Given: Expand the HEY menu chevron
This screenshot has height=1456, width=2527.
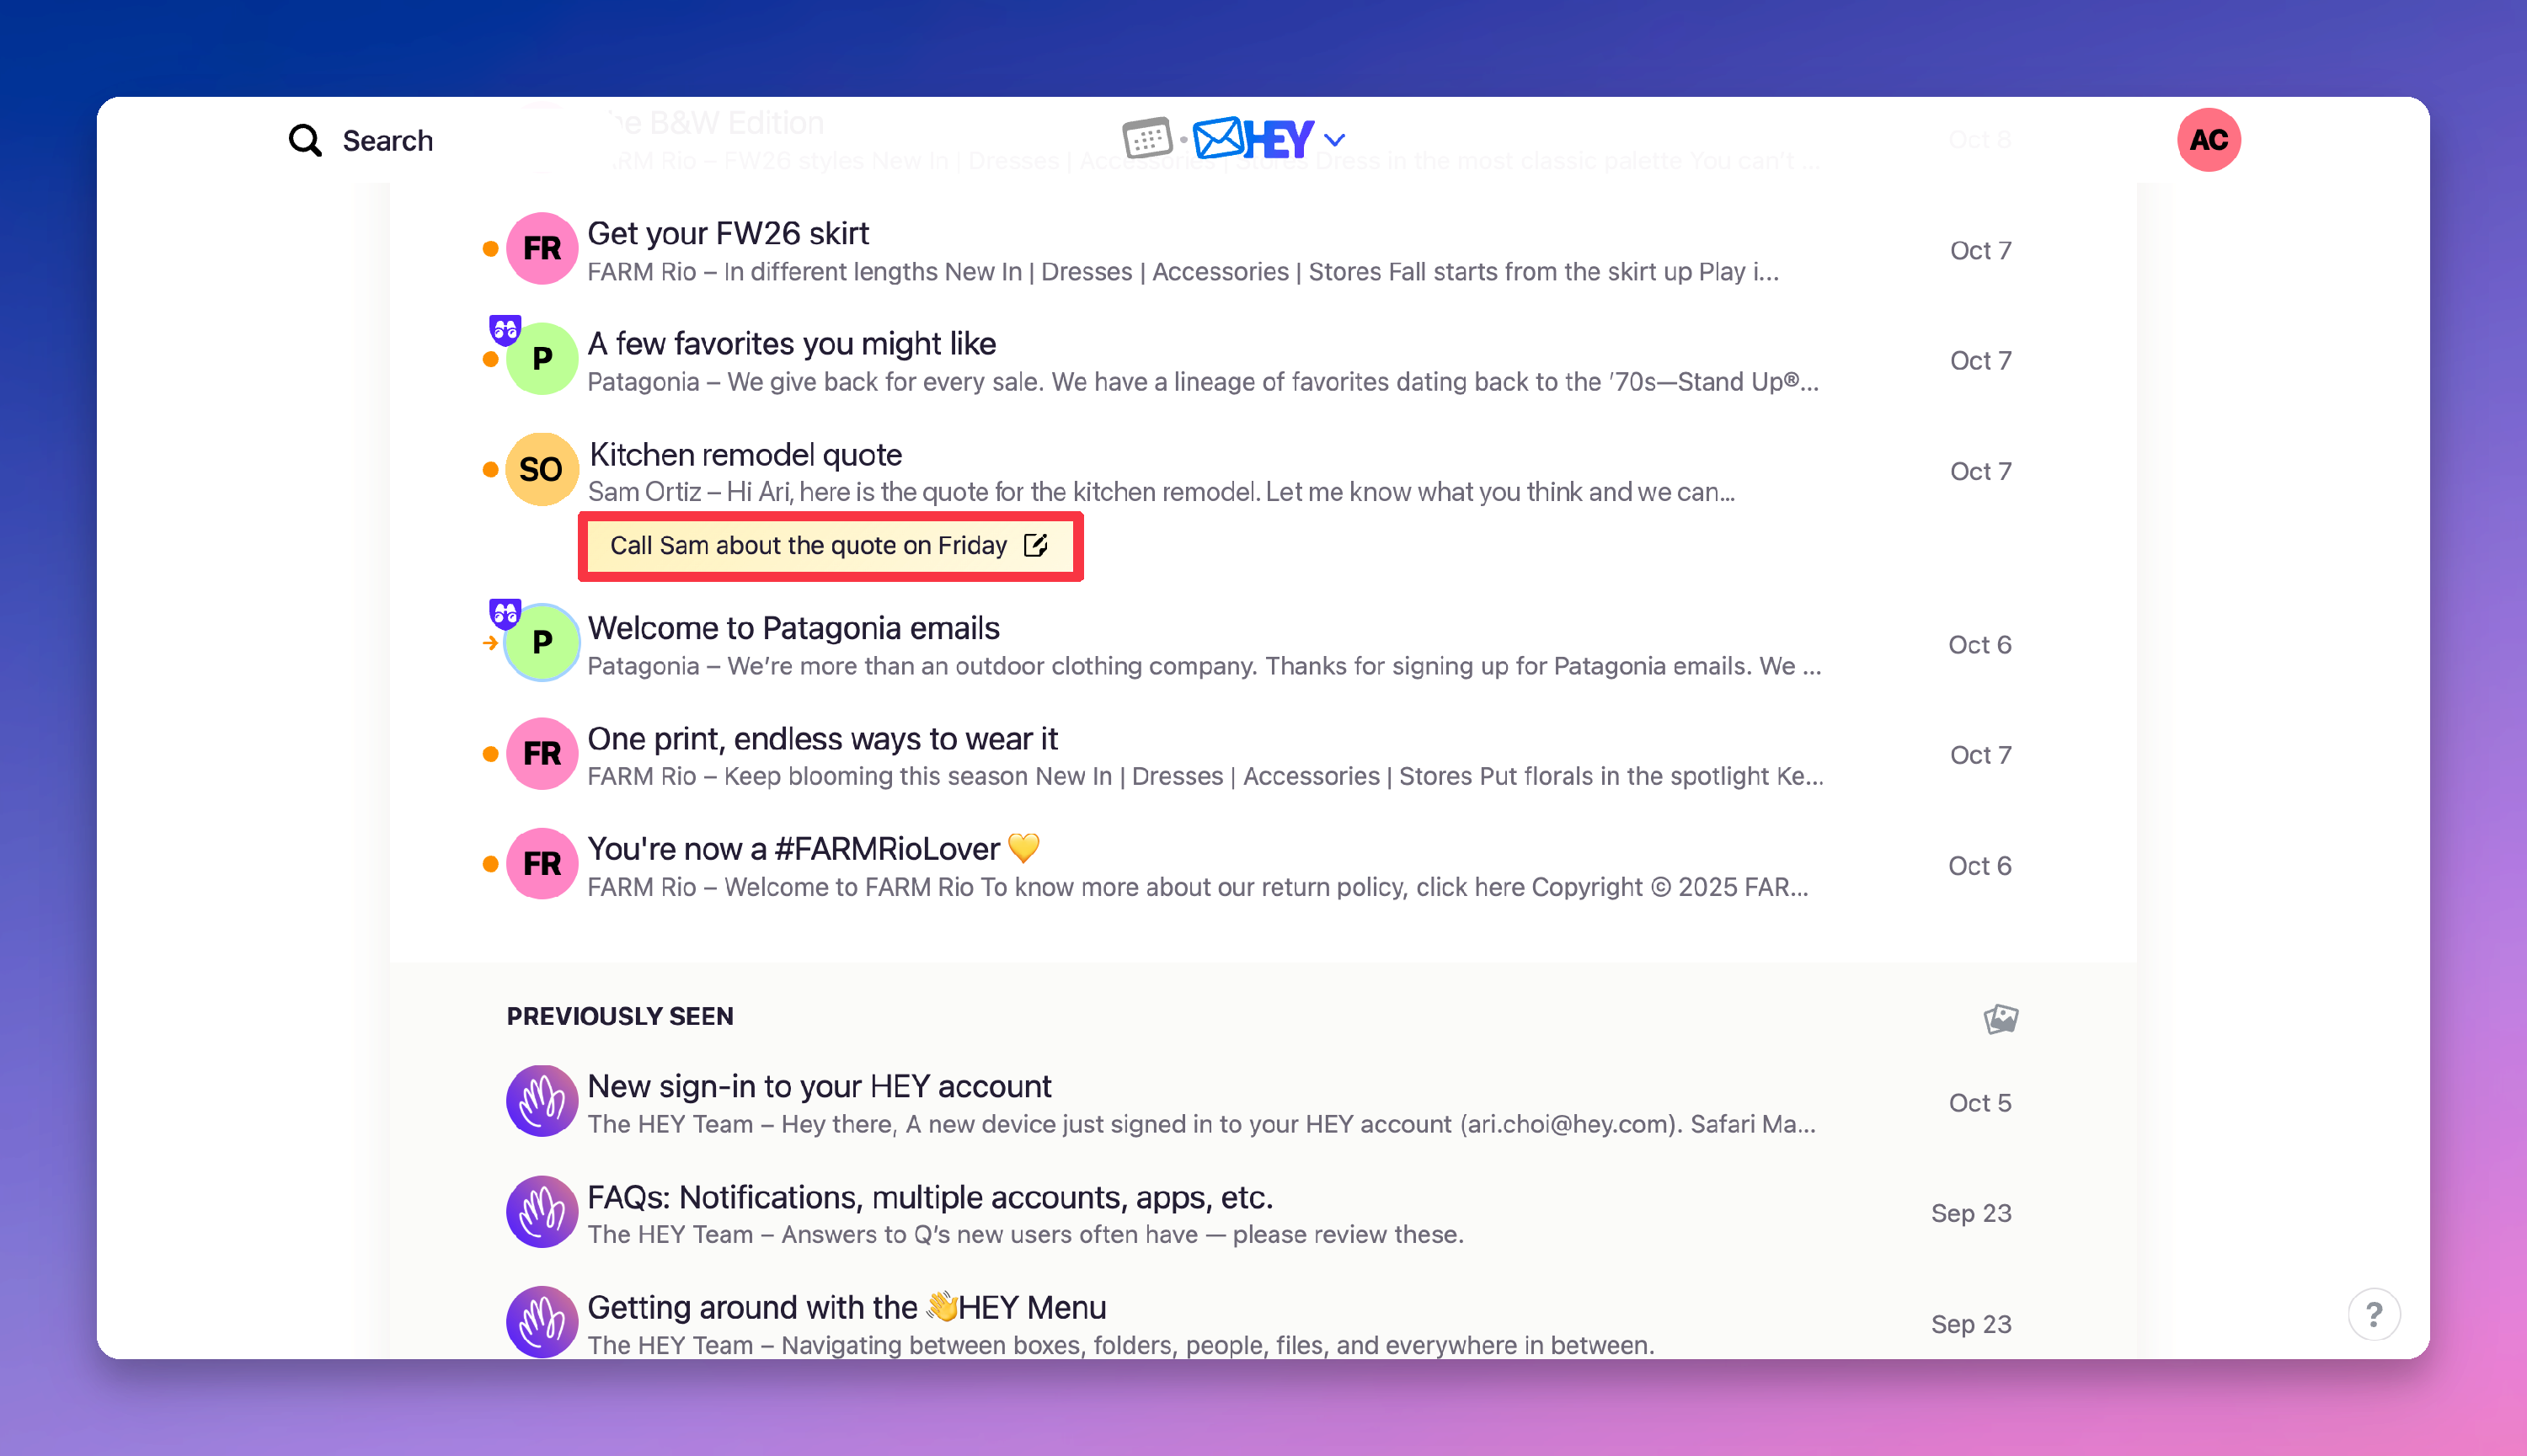Looking at the screenshot, I should coord(1335,139).
